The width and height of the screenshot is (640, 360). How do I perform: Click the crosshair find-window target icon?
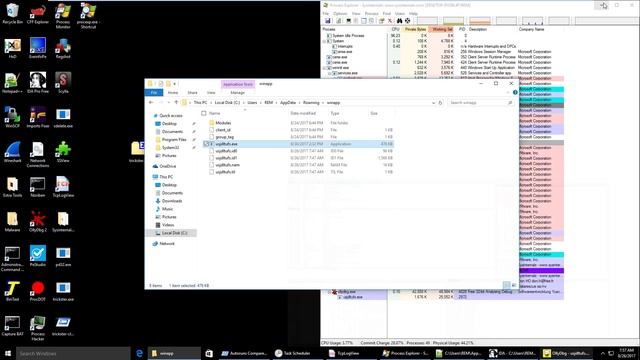(x=407, y=21)
